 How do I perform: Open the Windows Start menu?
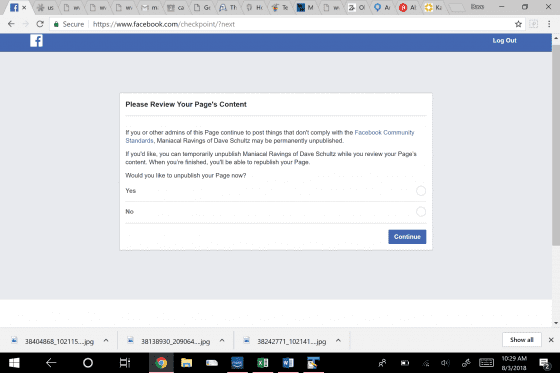(14, 363)
